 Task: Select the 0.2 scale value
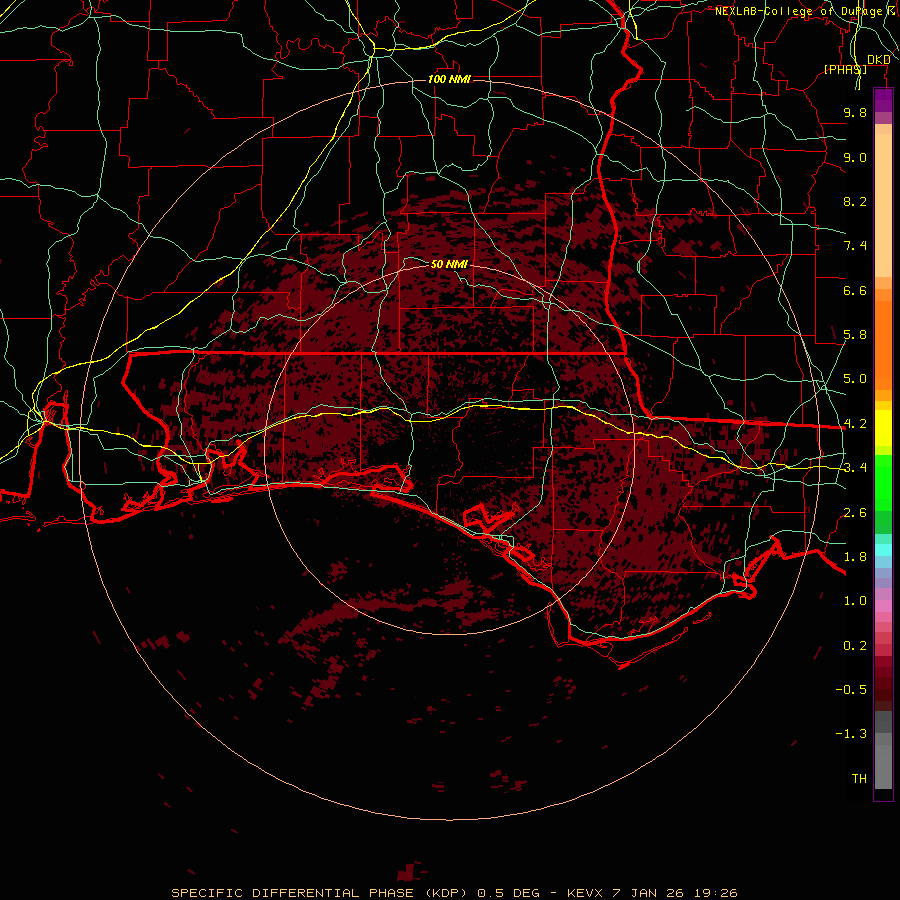tap(855, 646)
